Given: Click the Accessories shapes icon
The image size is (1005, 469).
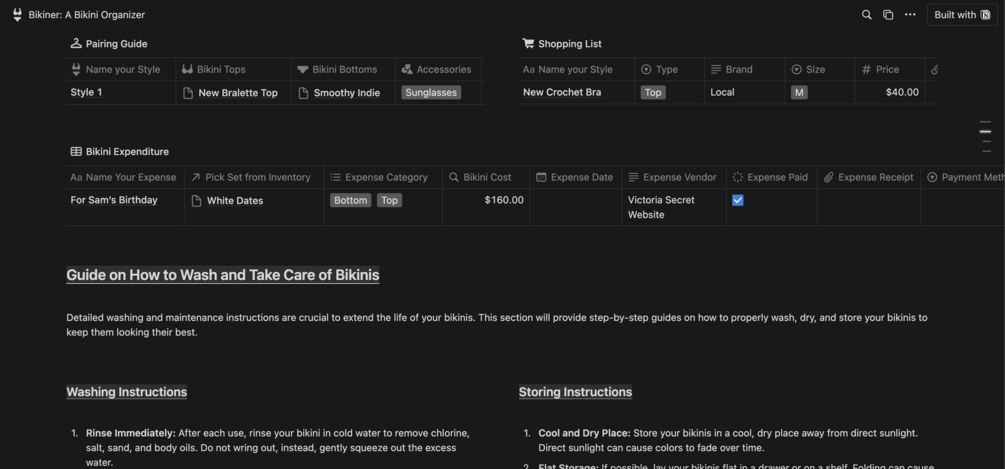Looking at the screenshot, I should point(407,69).
